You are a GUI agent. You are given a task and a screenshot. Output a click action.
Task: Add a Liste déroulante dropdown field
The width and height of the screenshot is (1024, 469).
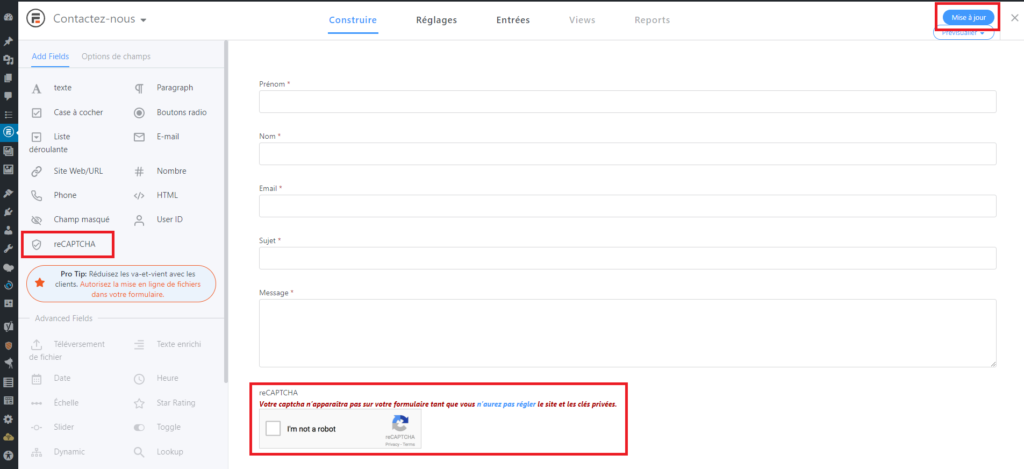click(62, 142)
